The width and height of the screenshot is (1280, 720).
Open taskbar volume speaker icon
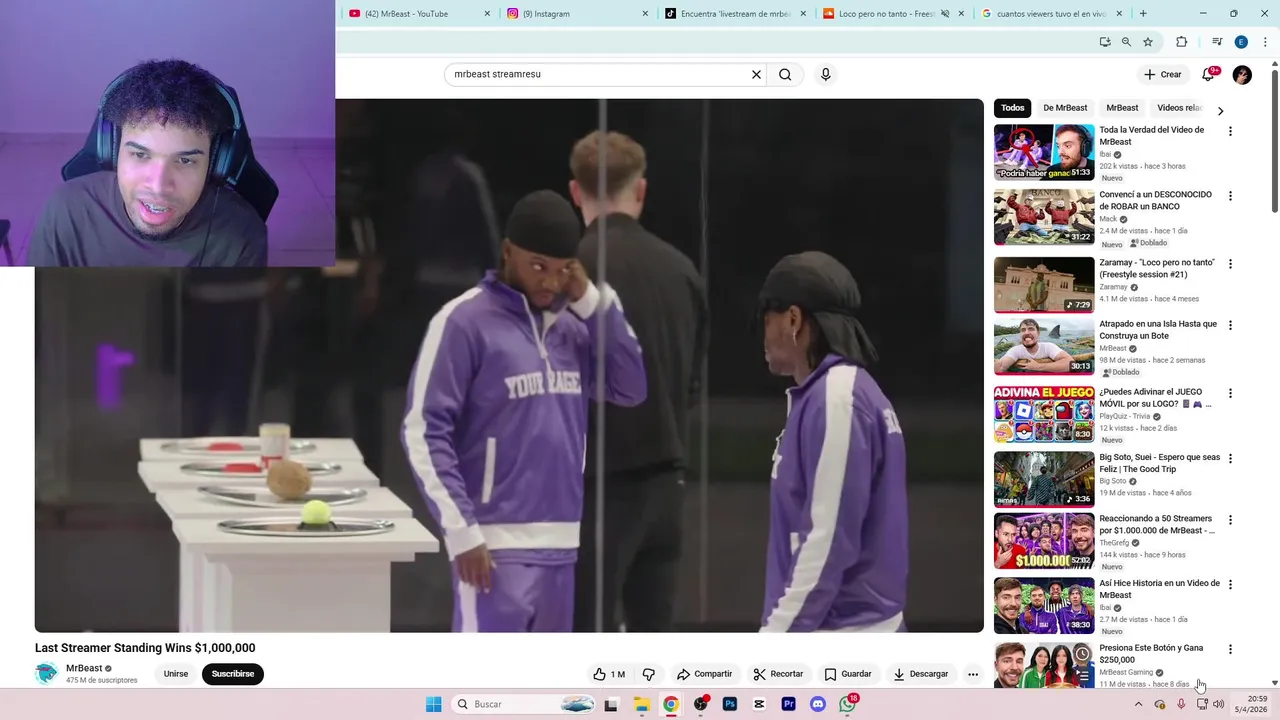[x=1218, y=704]
